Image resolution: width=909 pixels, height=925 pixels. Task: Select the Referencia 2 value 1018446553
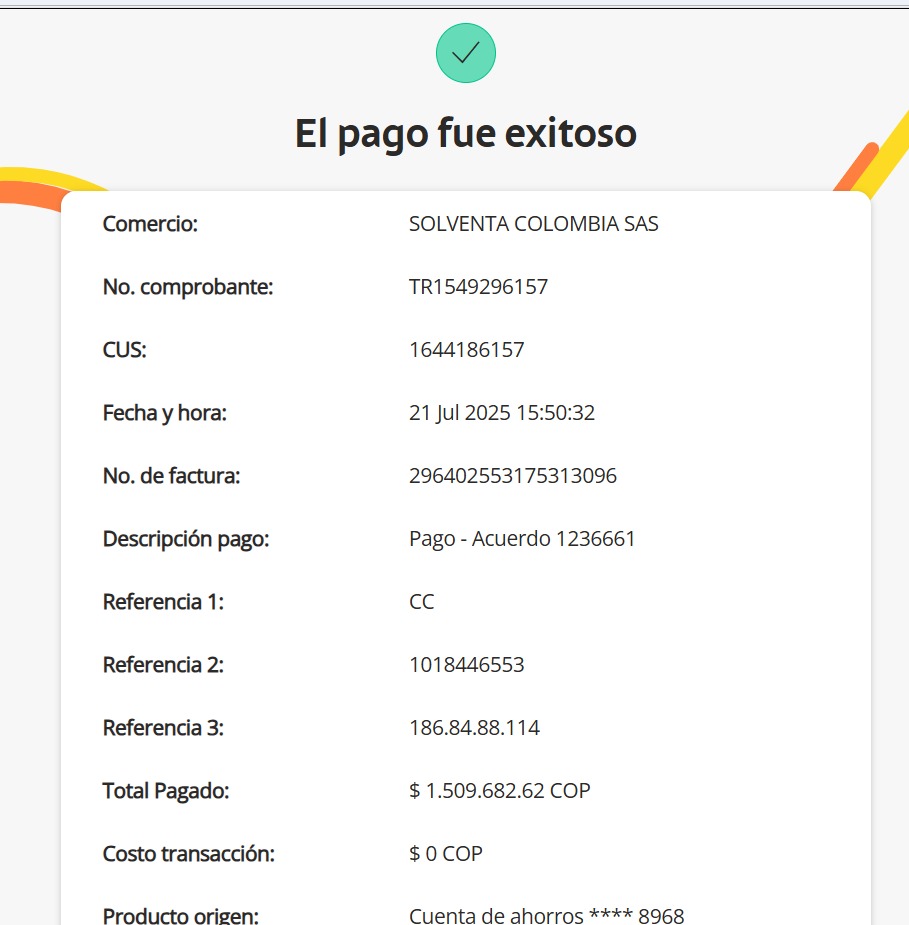[466, 665]
